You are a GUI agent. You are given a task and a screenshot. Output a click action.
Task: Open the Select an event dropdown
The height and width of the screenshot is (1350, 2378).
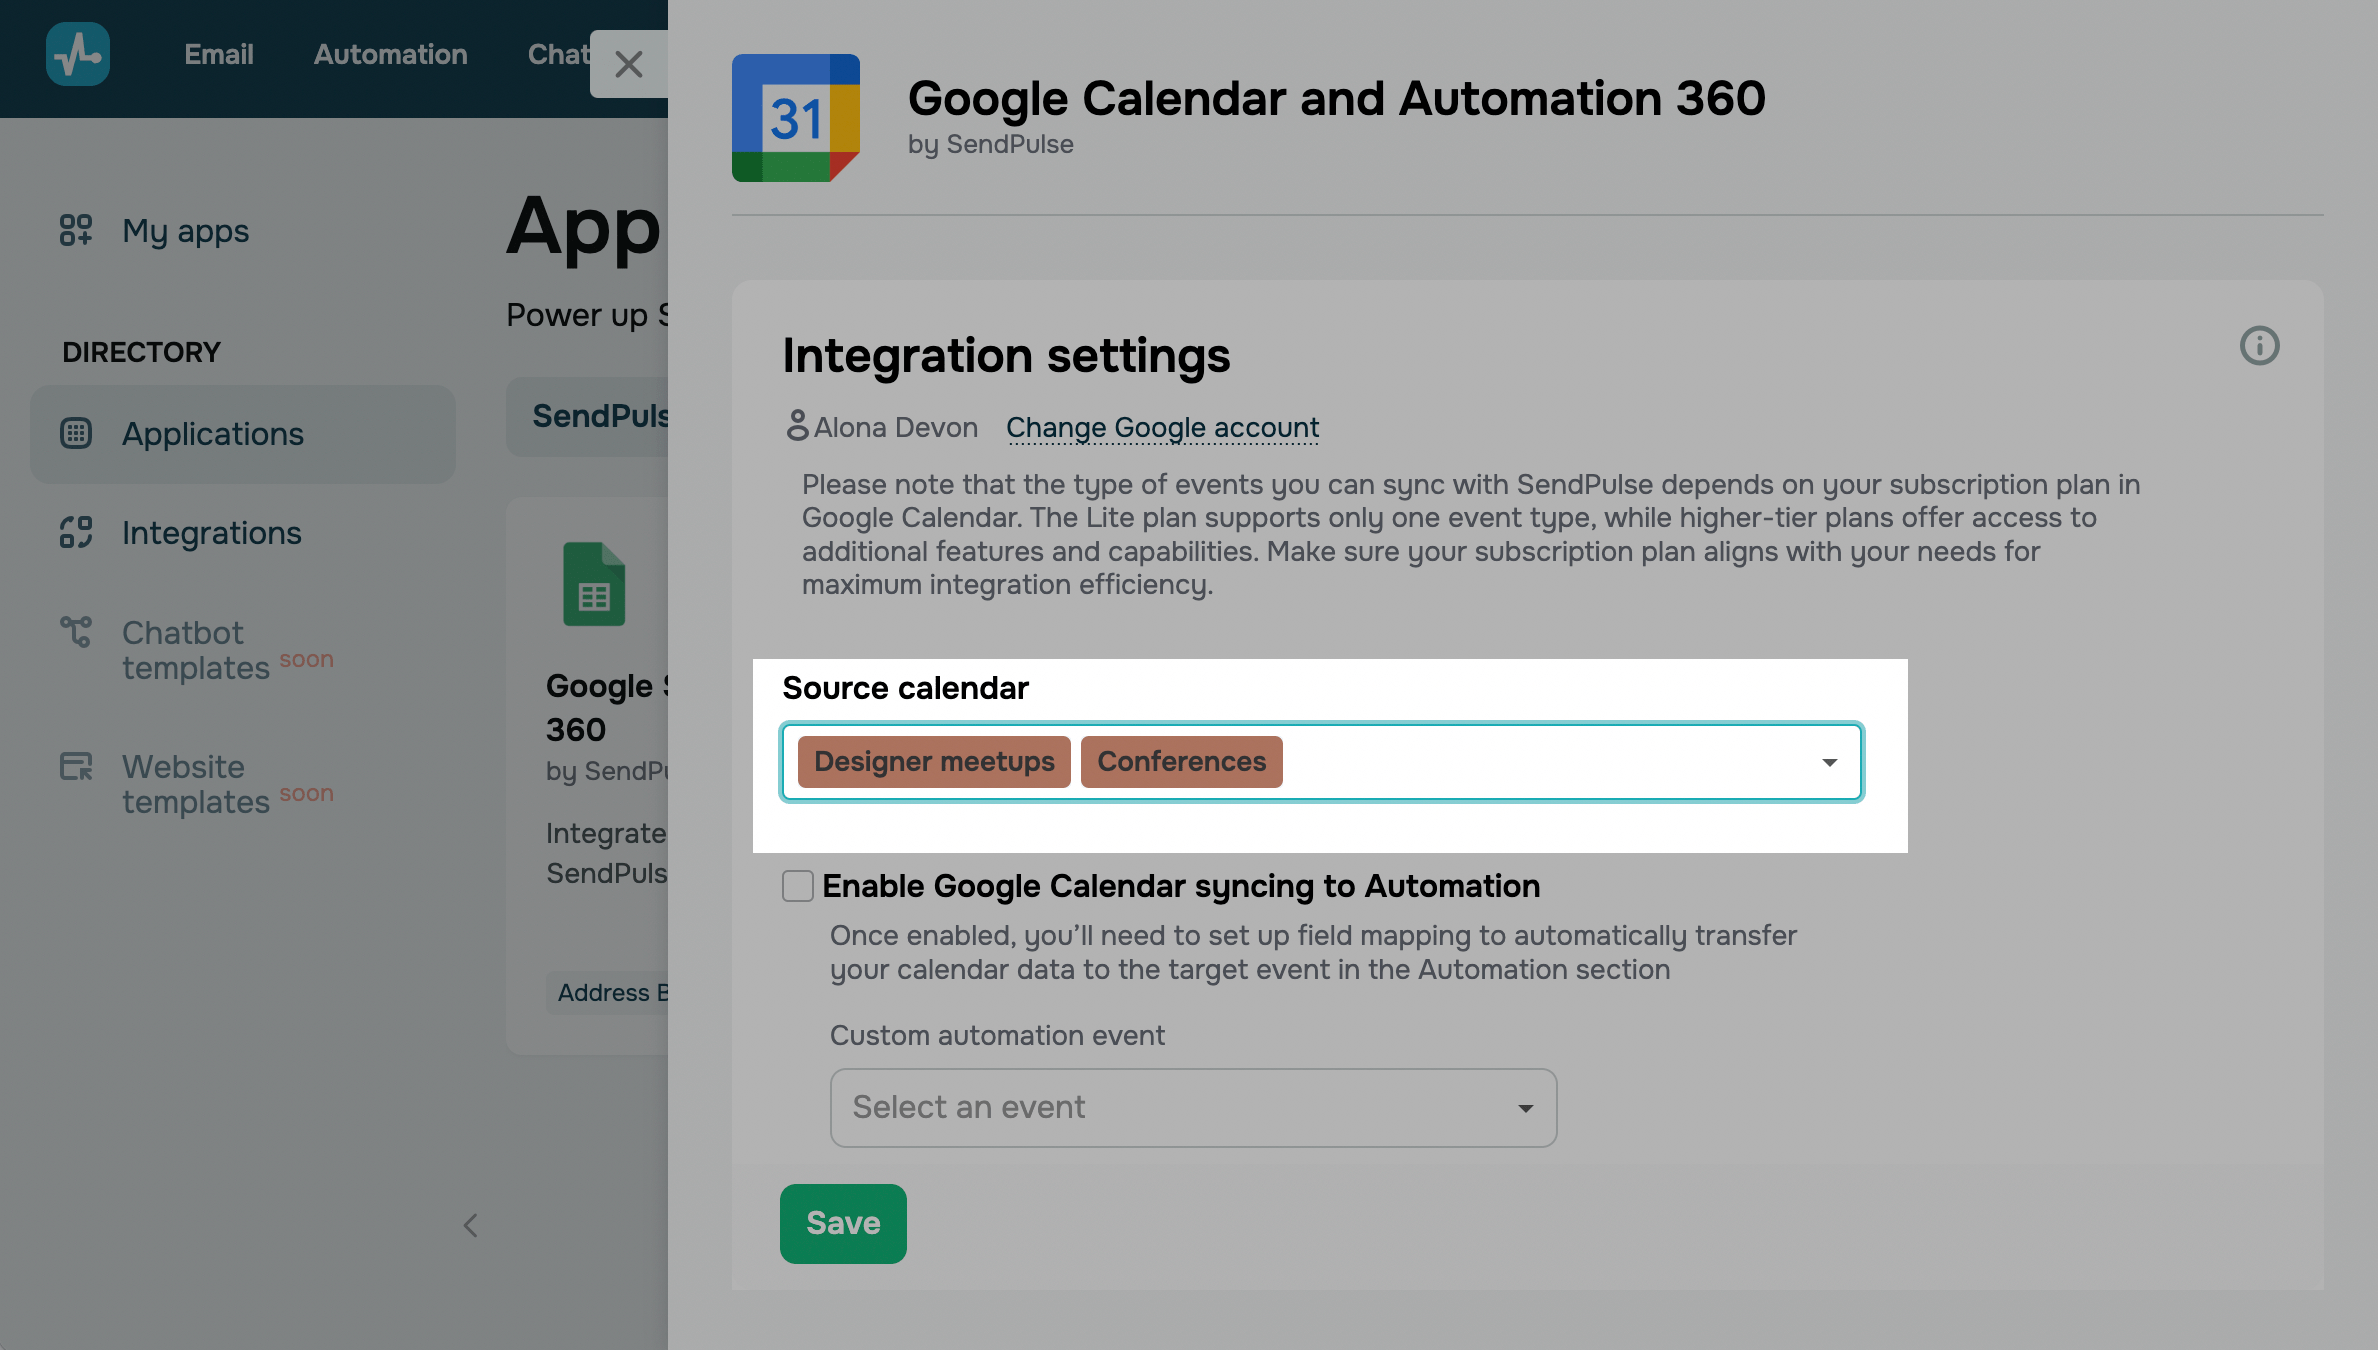click(x=1192, y=1108)
